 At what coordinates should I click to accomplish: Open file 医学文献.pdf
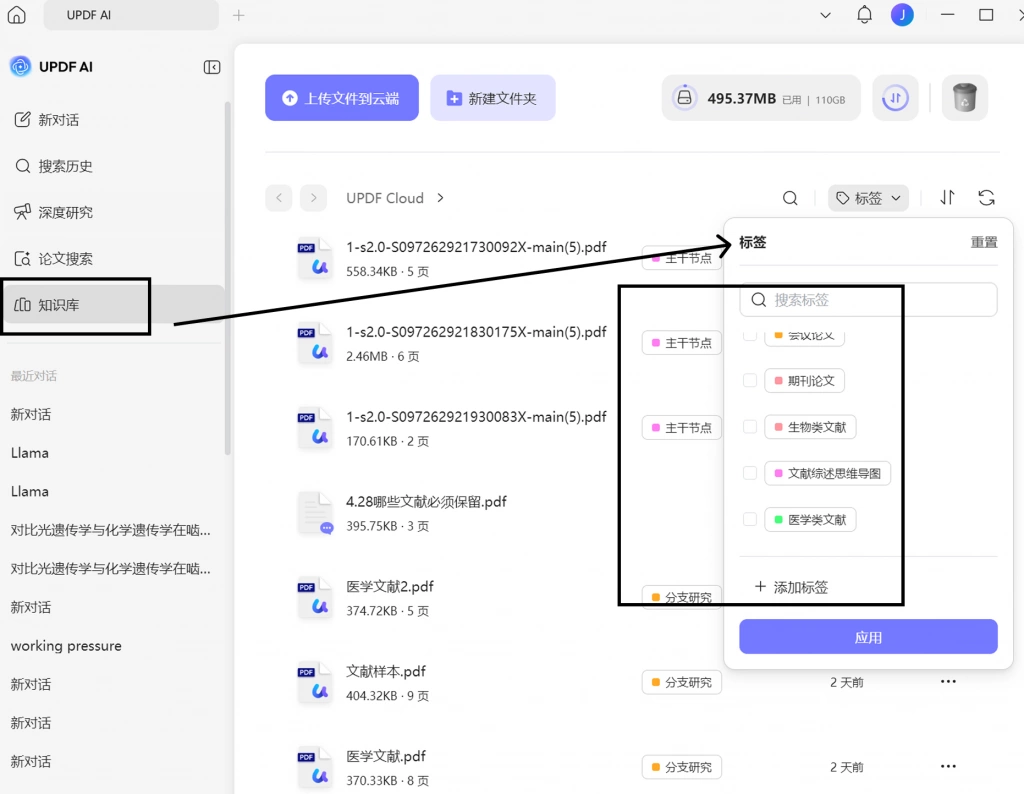click(385, 756)
